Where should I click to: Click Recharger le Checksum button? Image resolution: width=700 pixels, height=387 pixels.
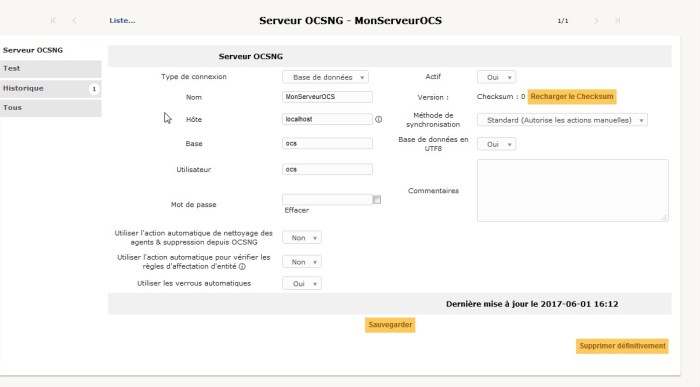(572, 96)
